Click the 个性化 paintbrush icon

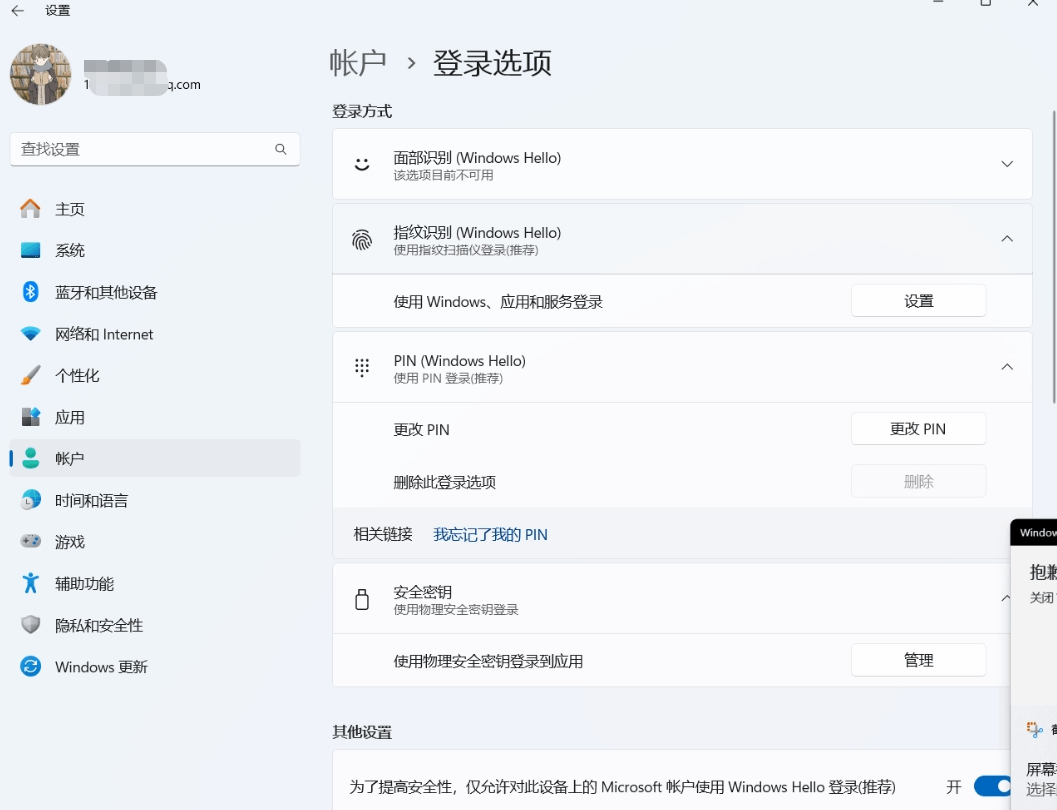(30, 375)
